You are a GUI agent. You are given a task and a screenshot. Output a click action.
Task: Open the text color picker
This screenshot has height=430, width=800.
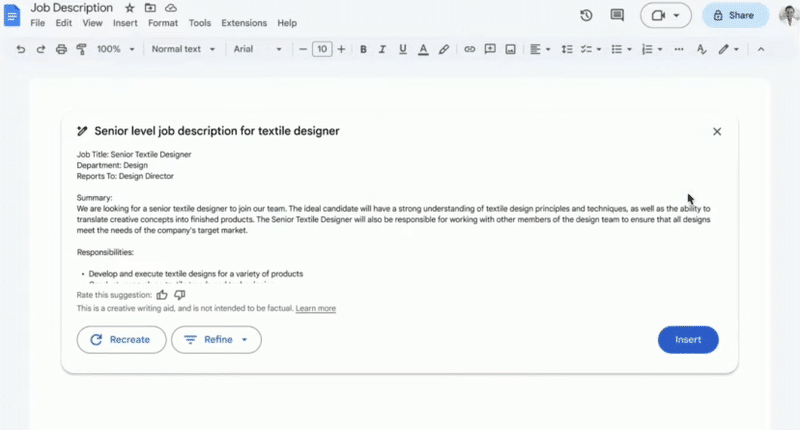423,49
